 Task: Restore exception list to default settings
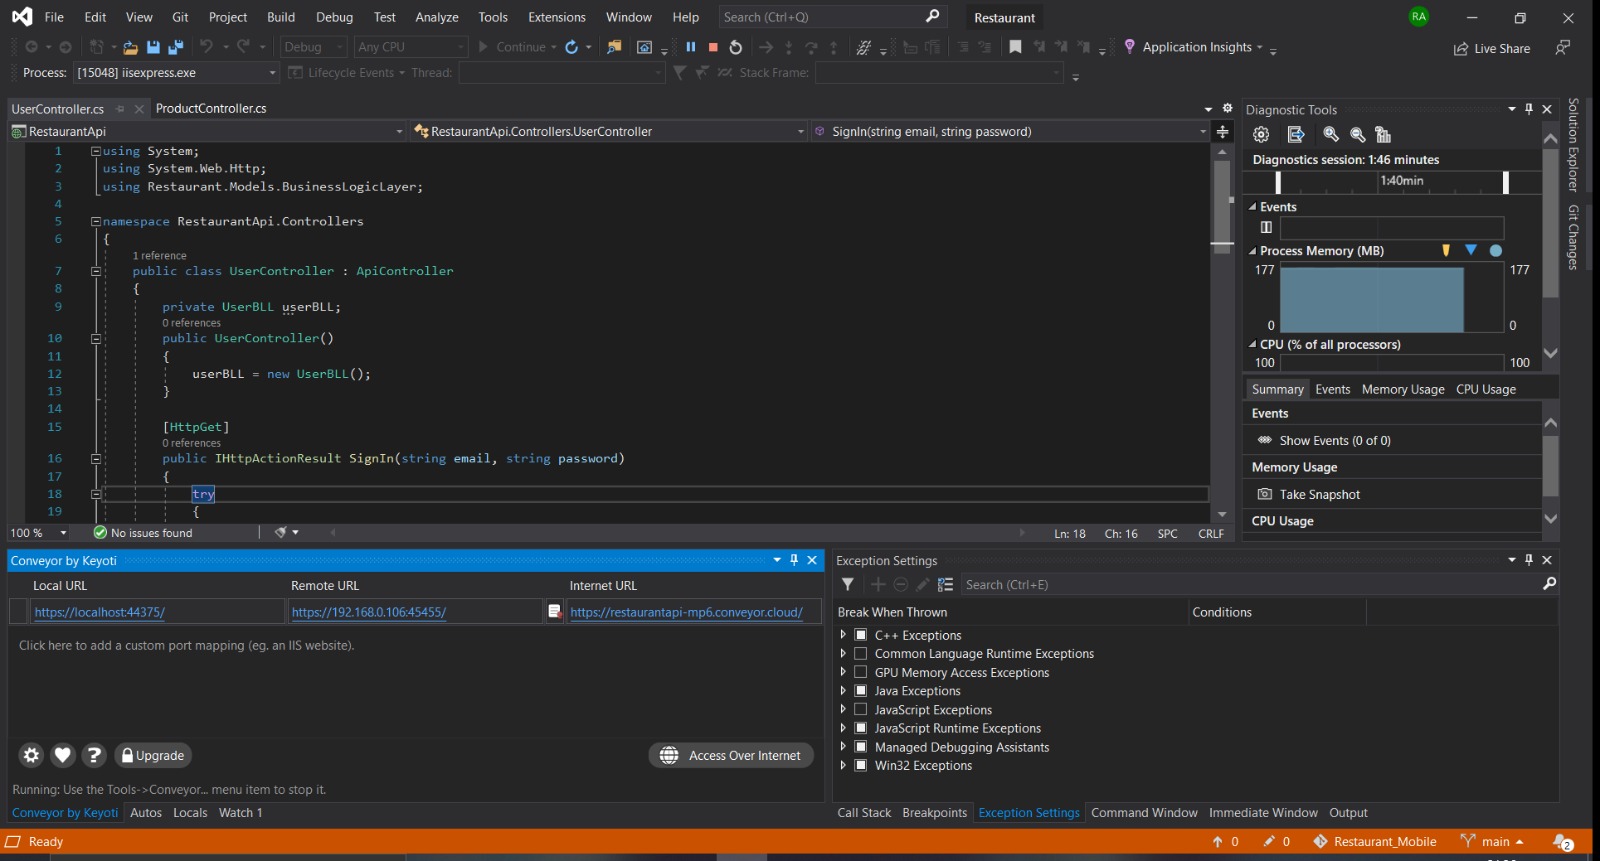coord(945,584)
